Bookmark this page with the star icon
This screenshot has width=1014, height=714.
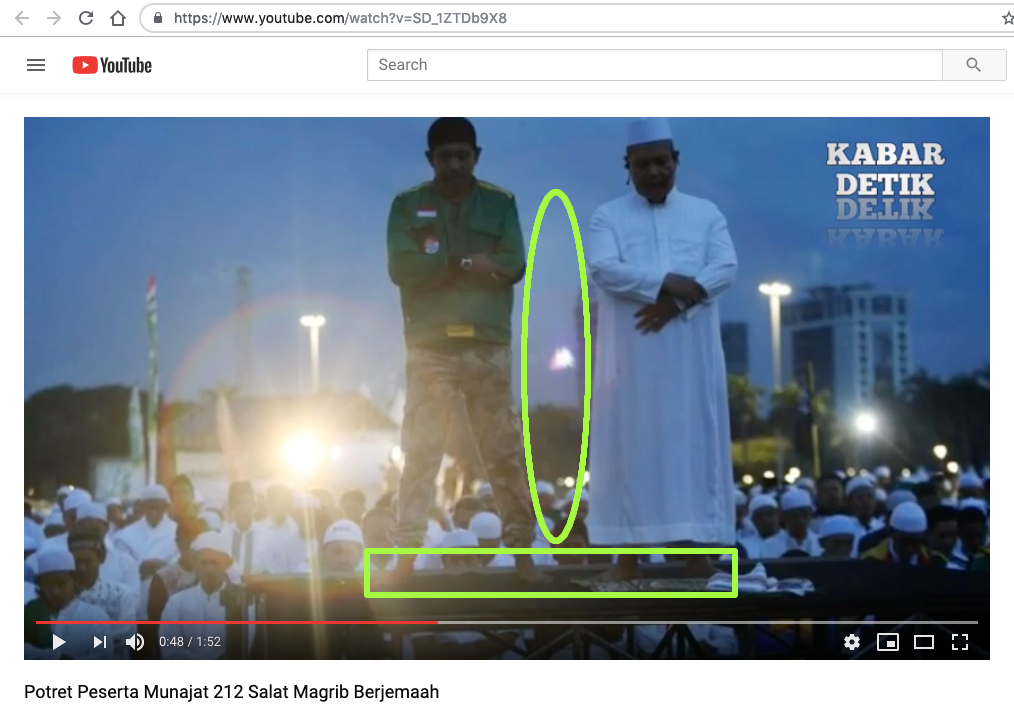pos(1006,18)
